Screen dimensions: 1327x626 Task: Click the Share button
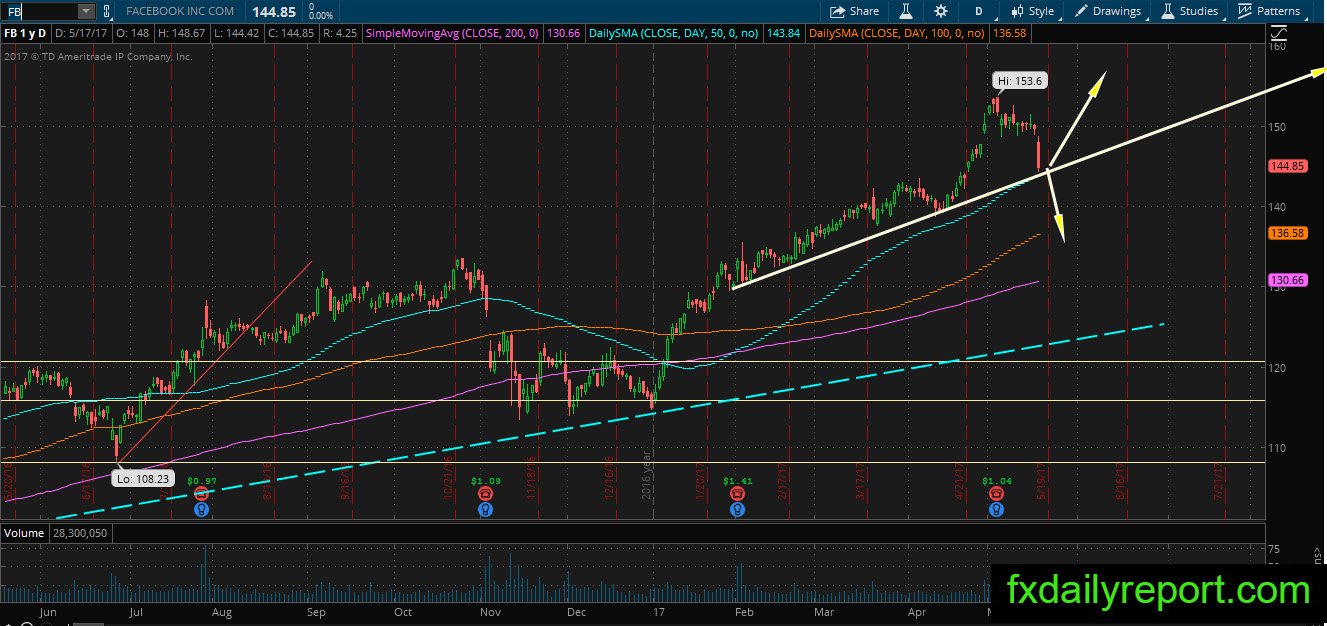click(855, 11)
